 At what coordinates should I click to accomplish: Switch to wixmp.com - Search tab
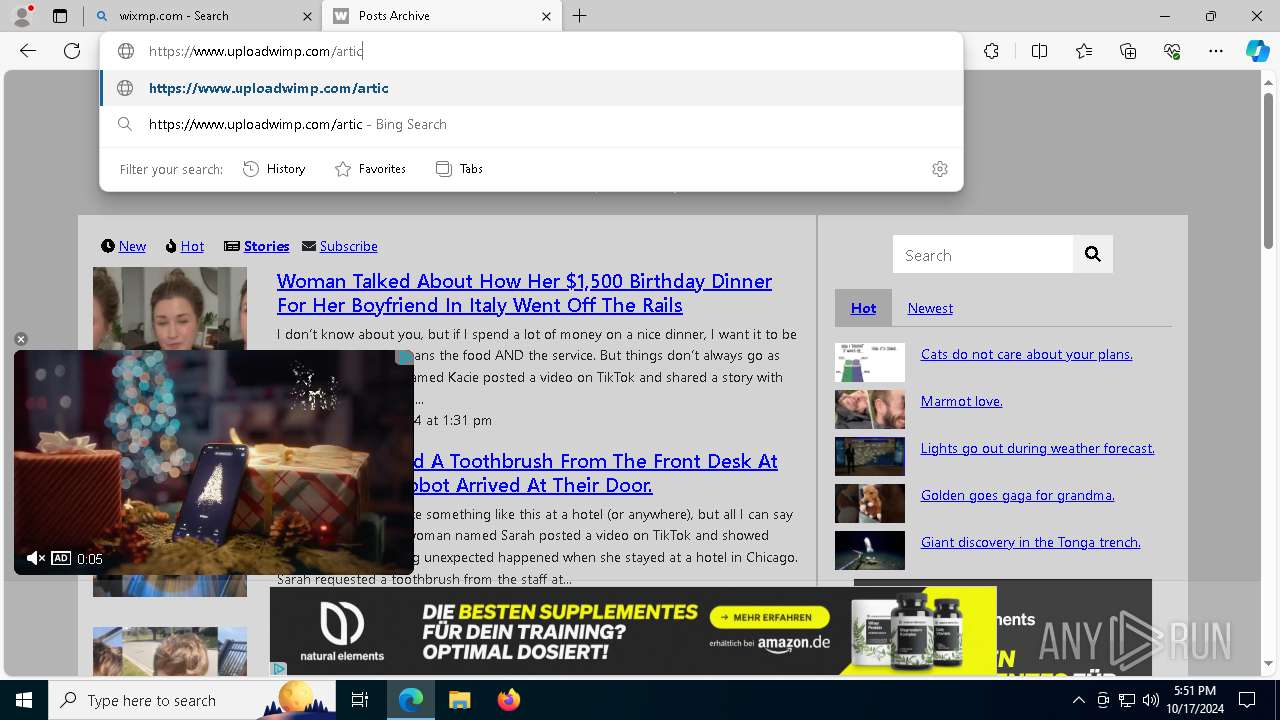click(202, 16)
